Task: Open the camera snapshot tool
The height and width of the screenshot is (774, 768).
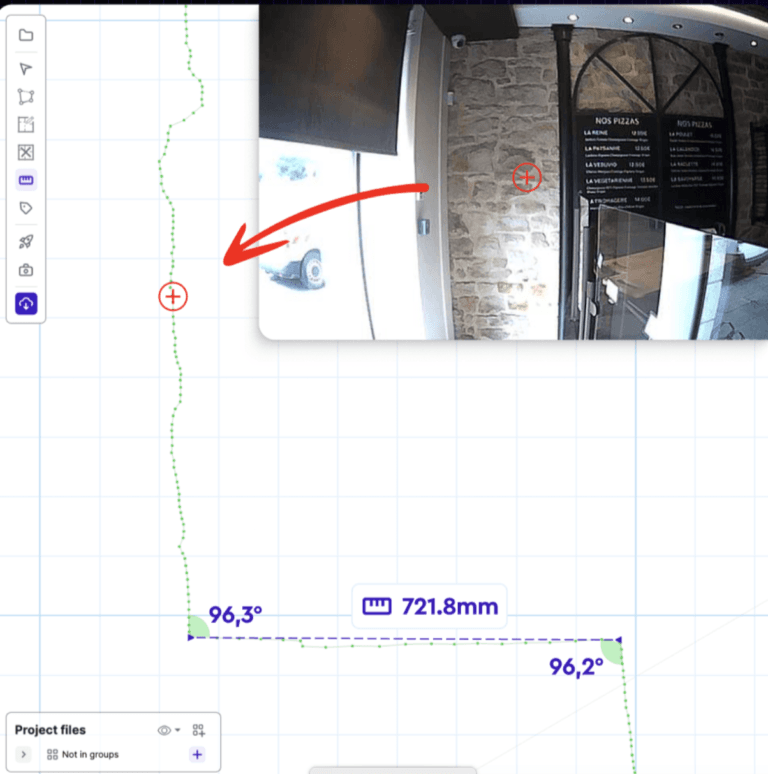Action: 26,270
